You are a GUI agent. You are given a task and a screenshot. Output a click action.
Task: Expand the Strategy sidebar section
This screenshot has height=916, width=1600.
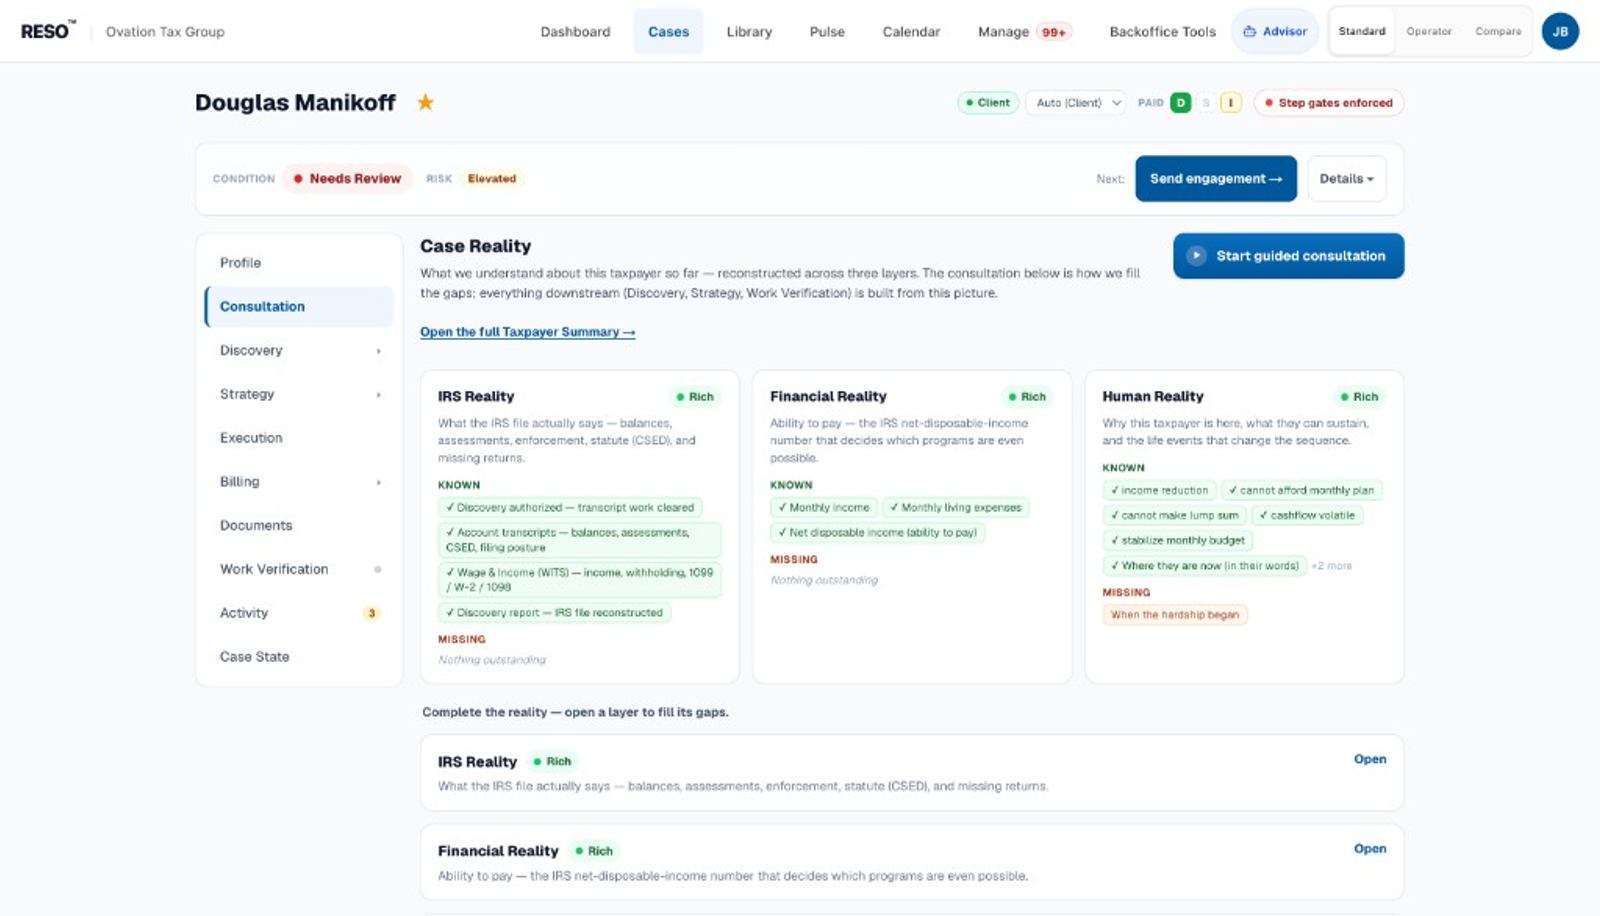(299, 394)
